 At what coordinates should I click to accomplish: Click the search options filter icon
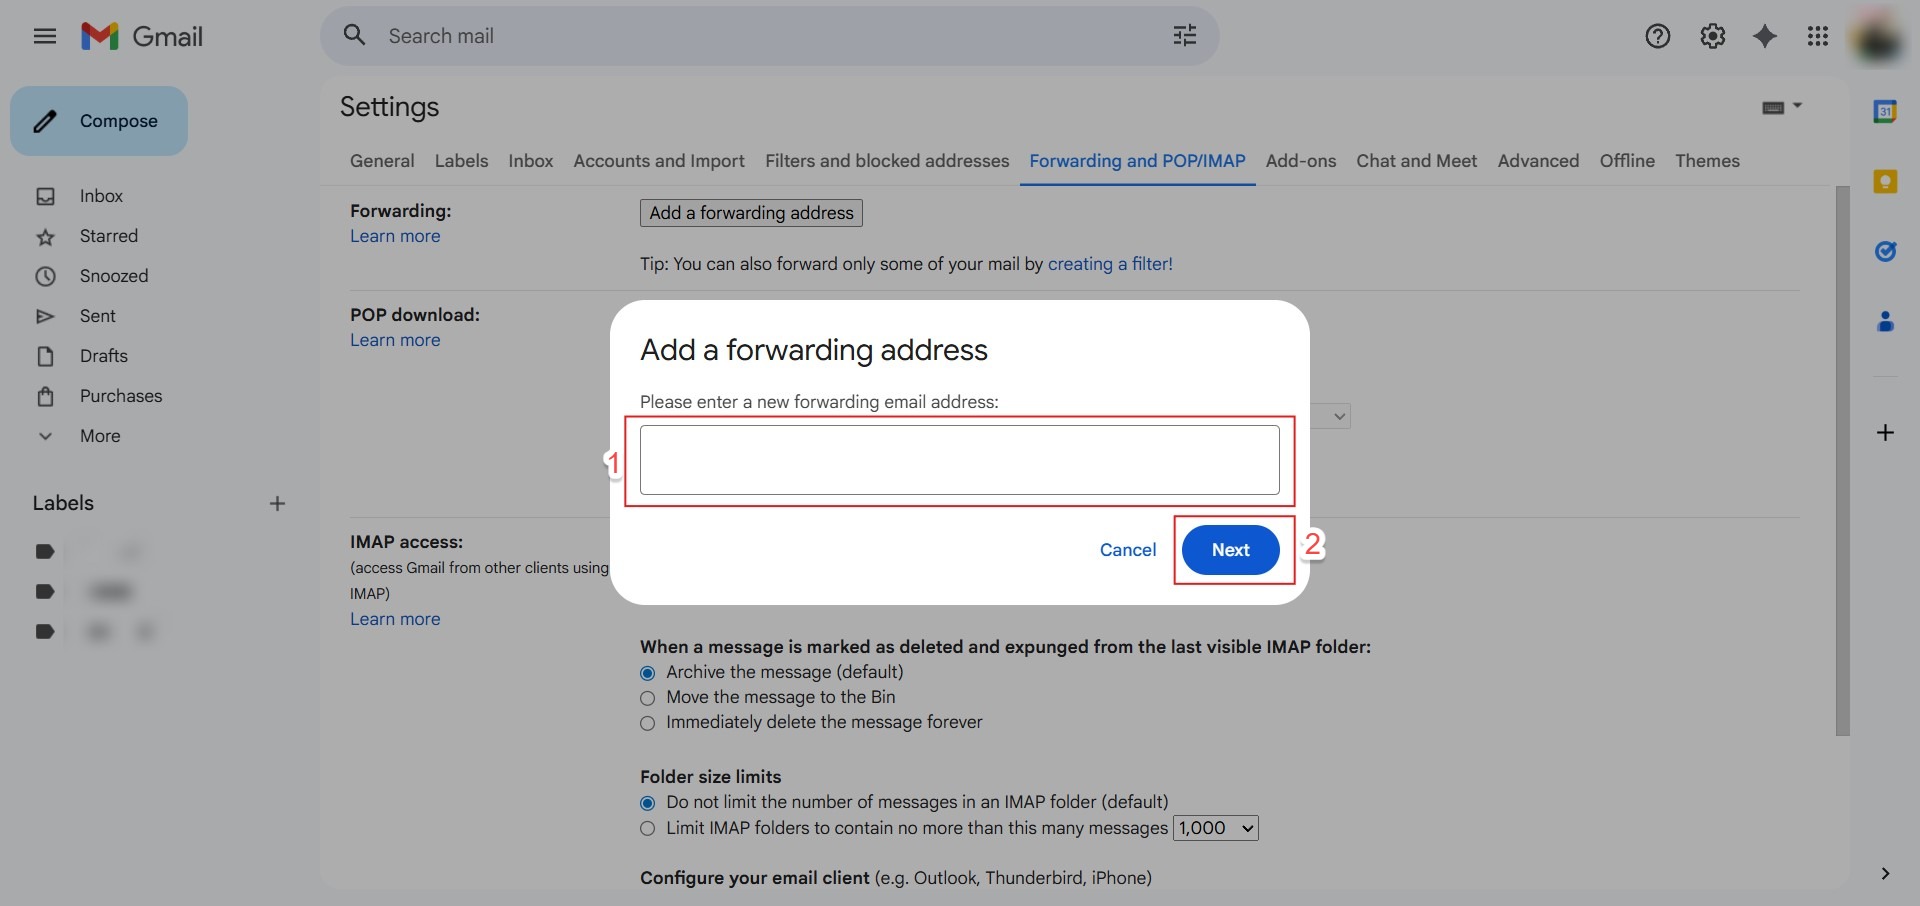1184,36
